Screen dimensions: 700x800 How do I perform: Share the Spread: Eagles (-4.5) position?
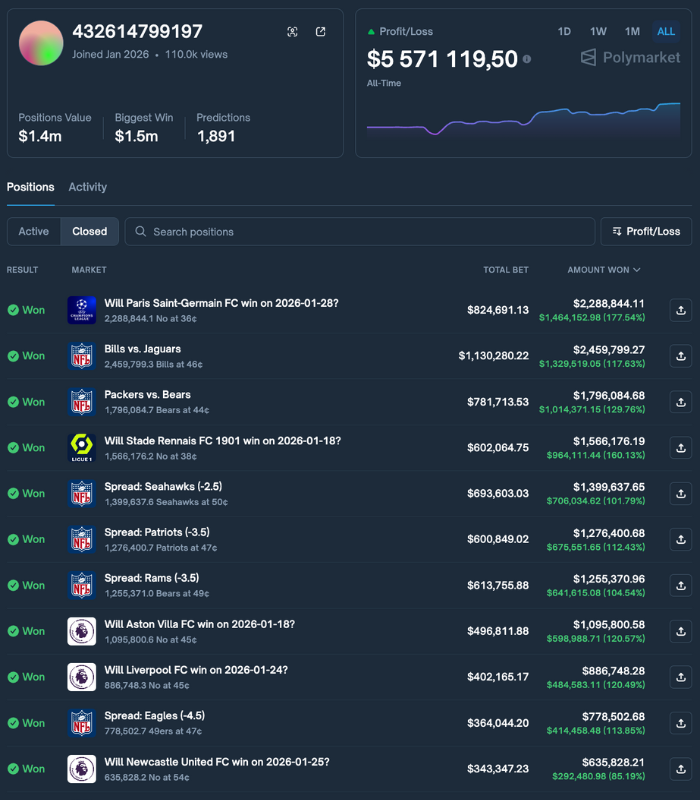[681, 723]
